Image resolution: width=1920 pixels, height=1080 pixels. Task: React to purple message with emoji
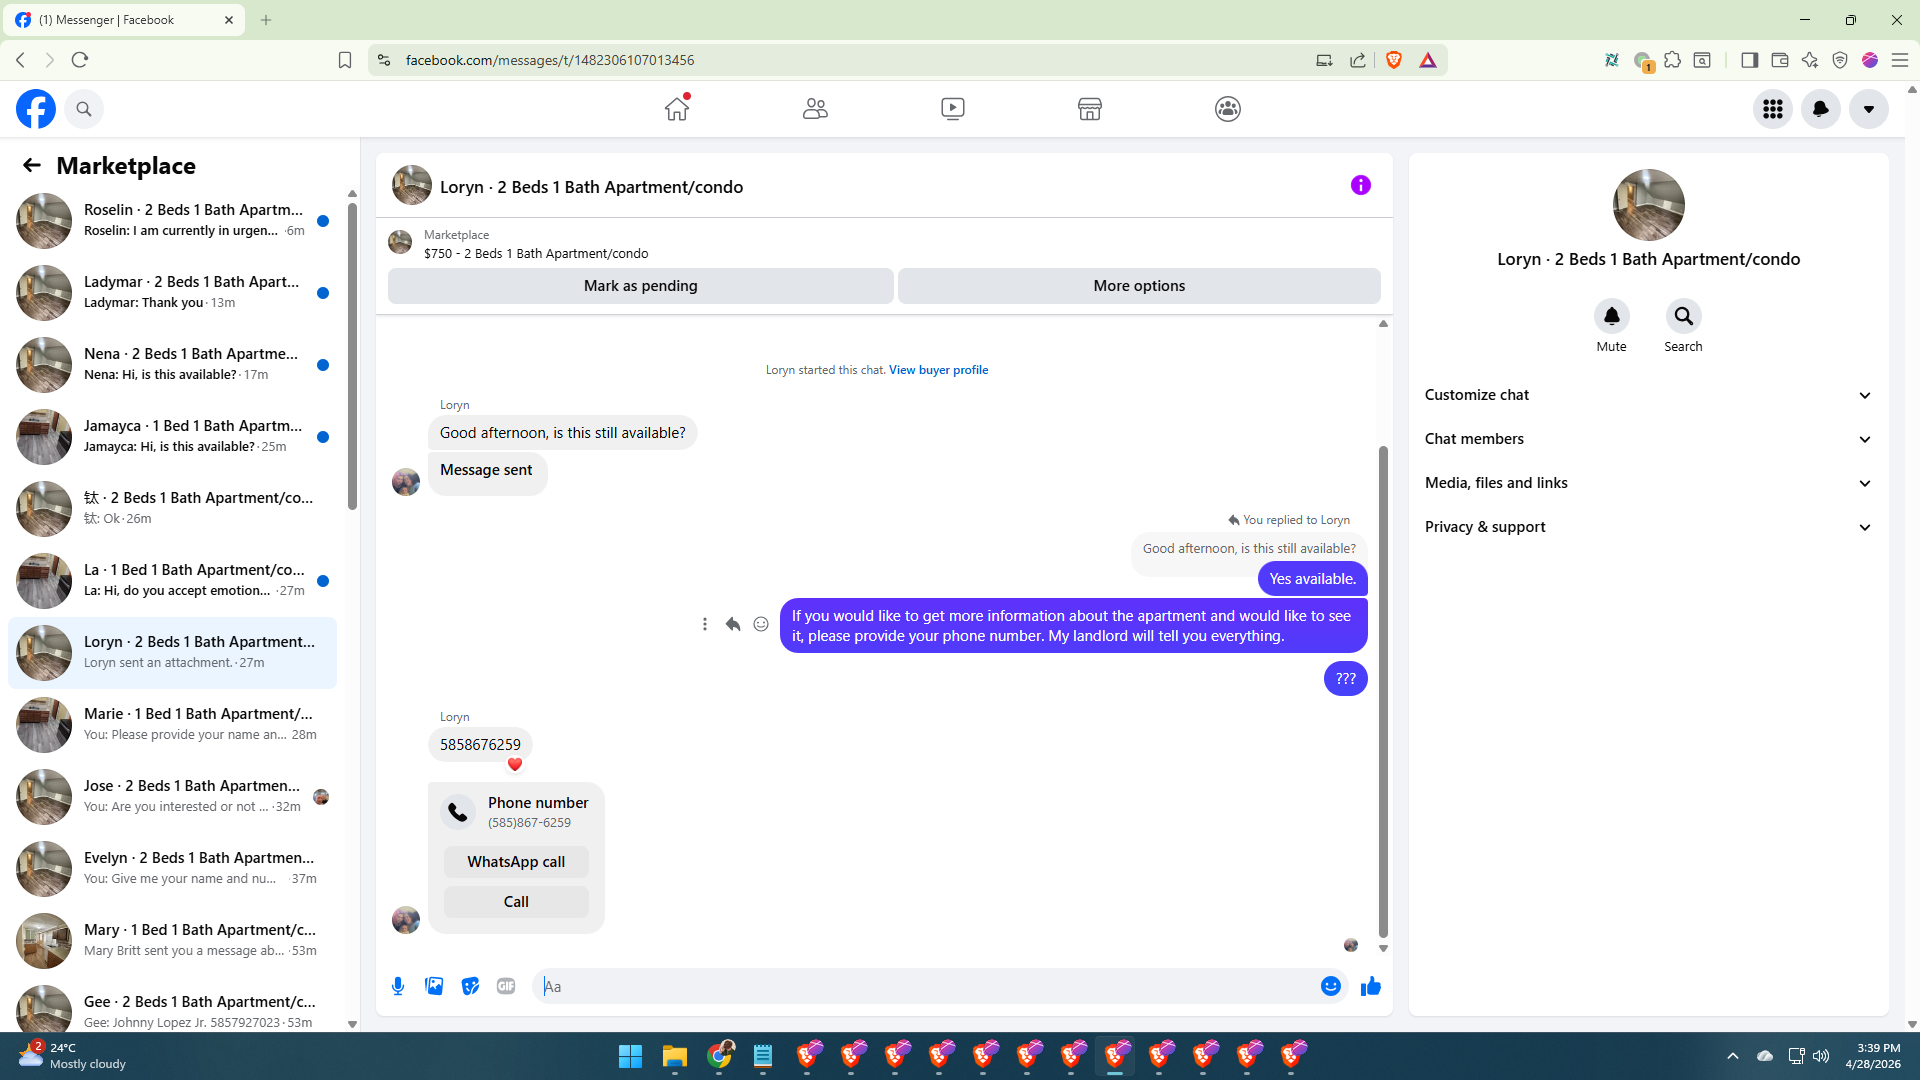pos(761,624)
